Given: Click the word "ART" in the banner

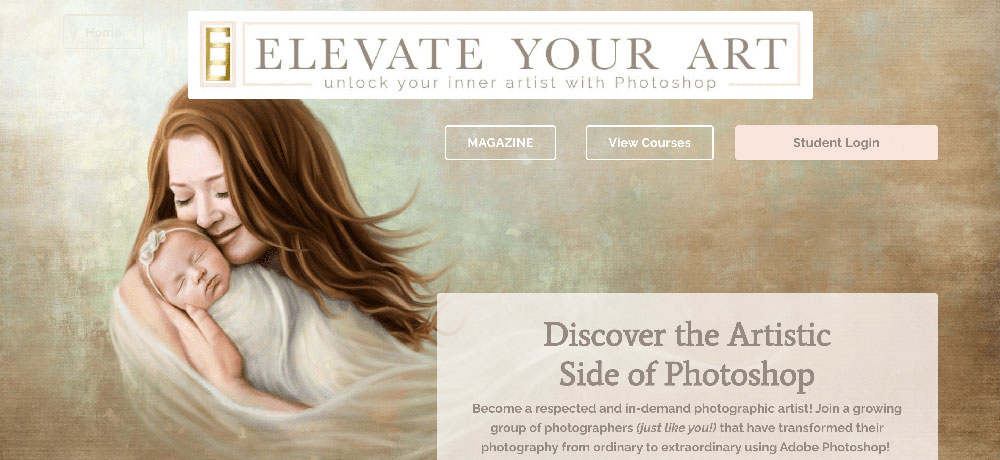Looking at the screenshot, I should pos(737,54).
